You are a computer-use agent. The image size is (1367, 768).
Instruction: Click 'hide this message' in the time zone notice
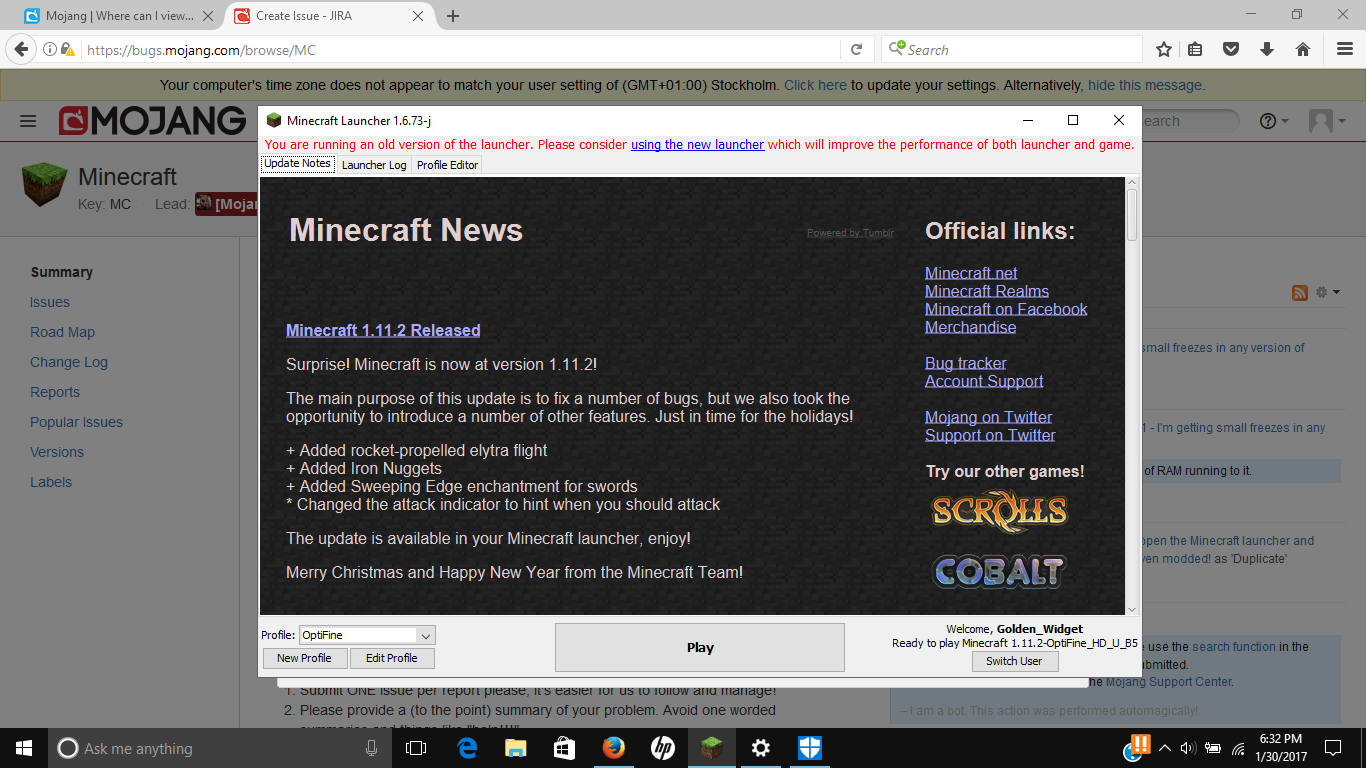[x=1145, y=85]
